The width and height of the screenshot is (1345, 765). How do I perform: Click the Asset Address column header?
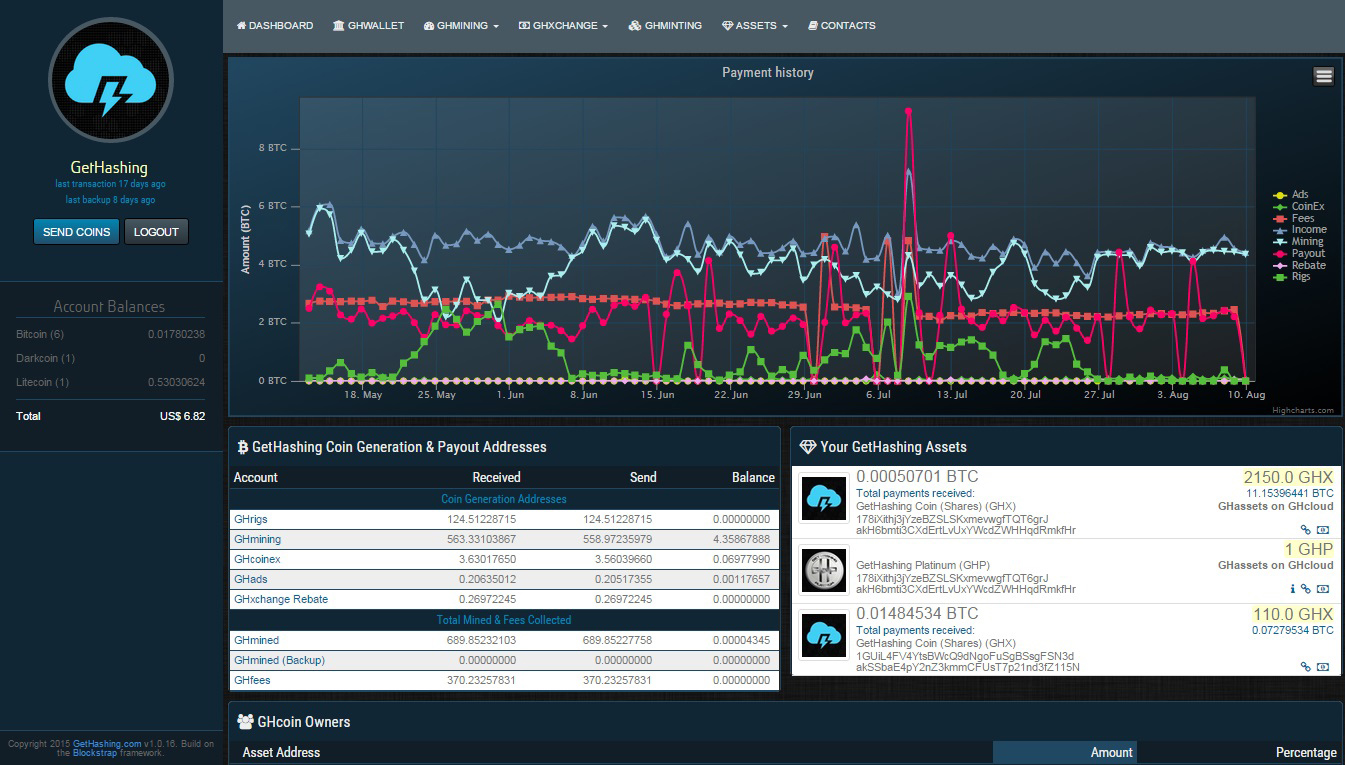(x=282, y=752)
